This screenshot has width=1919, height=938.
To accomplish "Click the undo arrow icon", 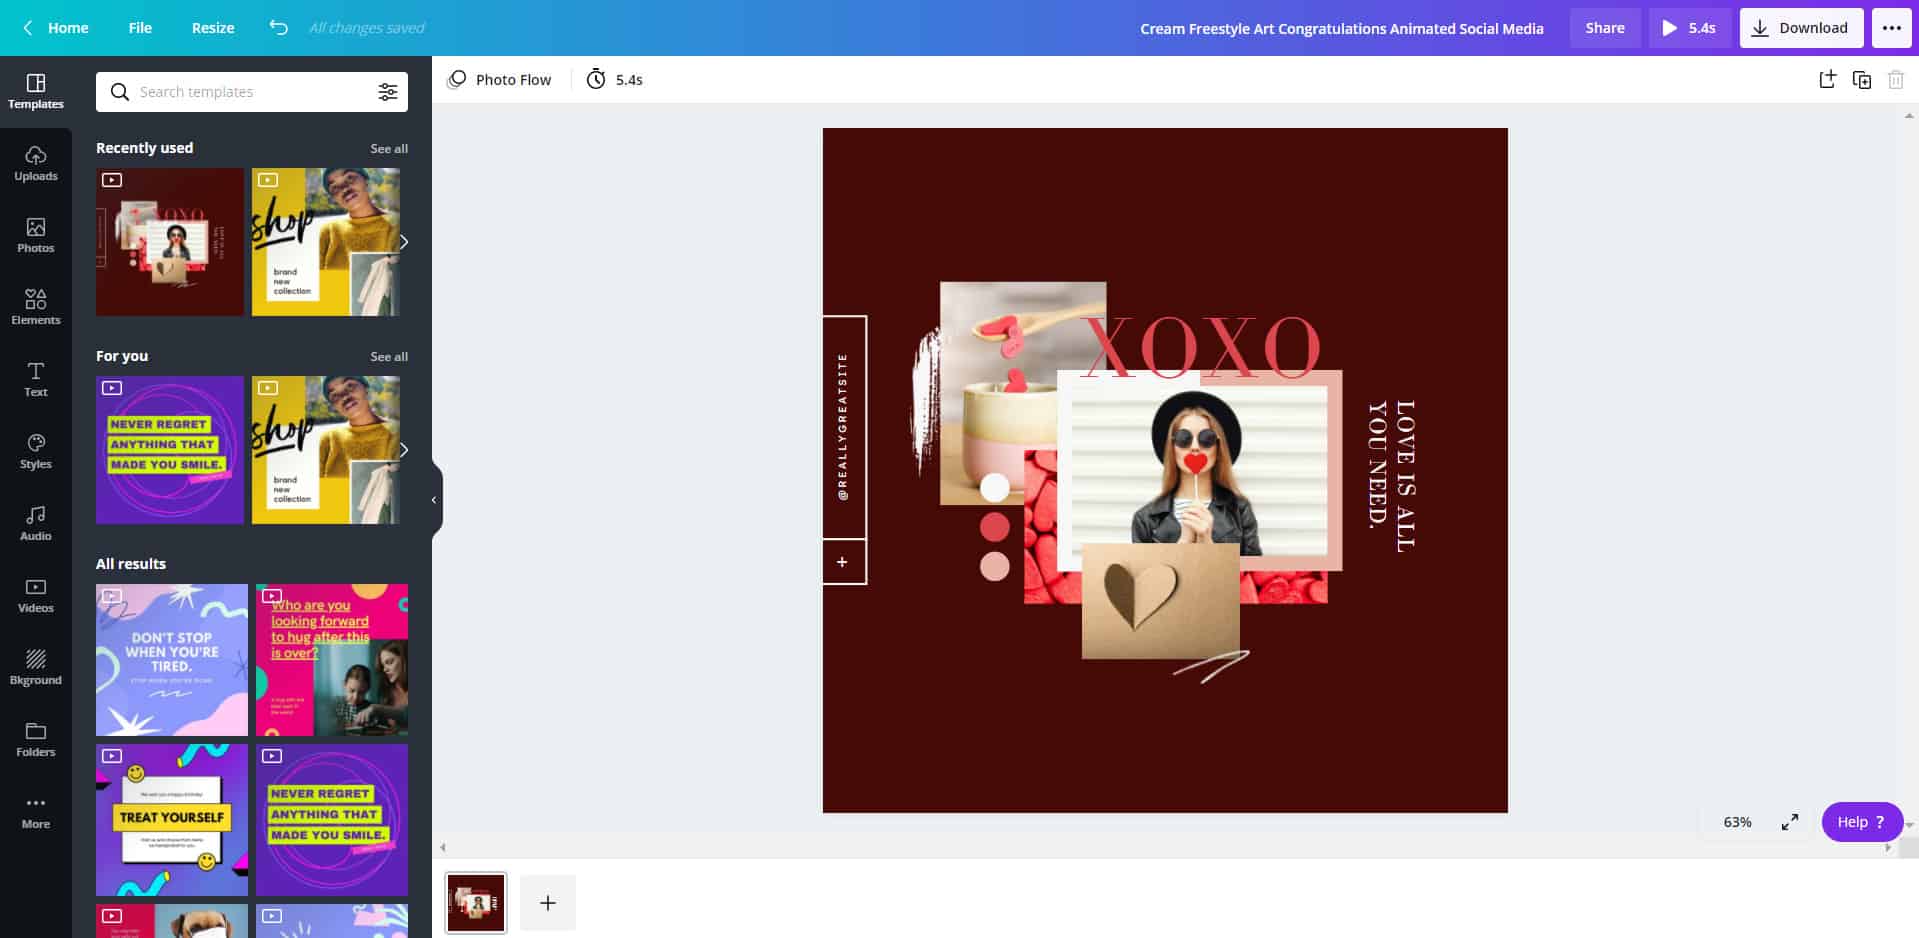I will [x=278, y=28].
